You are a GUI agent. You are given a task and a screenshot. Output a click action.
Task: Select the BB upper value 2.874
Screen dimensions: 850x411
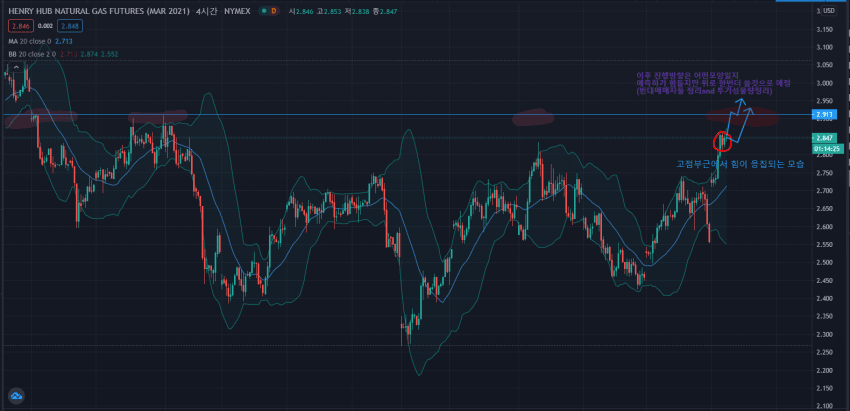pyautogui.click(x=89, y=54)
